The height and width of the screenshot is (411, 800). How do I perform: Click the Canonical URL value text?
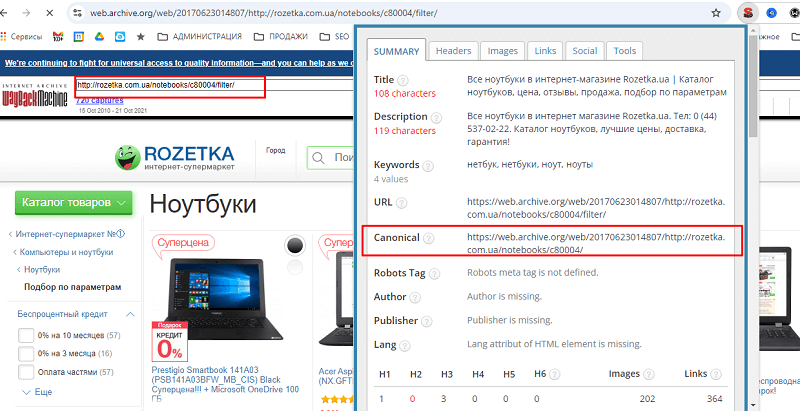tap(596, 243)
